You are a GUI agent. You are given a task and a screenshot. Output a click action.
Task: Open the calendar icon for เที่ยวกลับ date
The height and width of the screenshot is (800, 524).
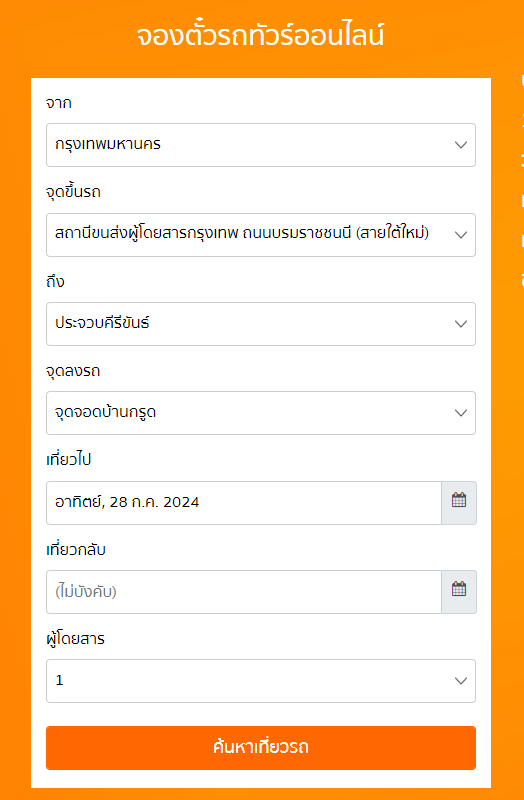click(x=459, y=592)
